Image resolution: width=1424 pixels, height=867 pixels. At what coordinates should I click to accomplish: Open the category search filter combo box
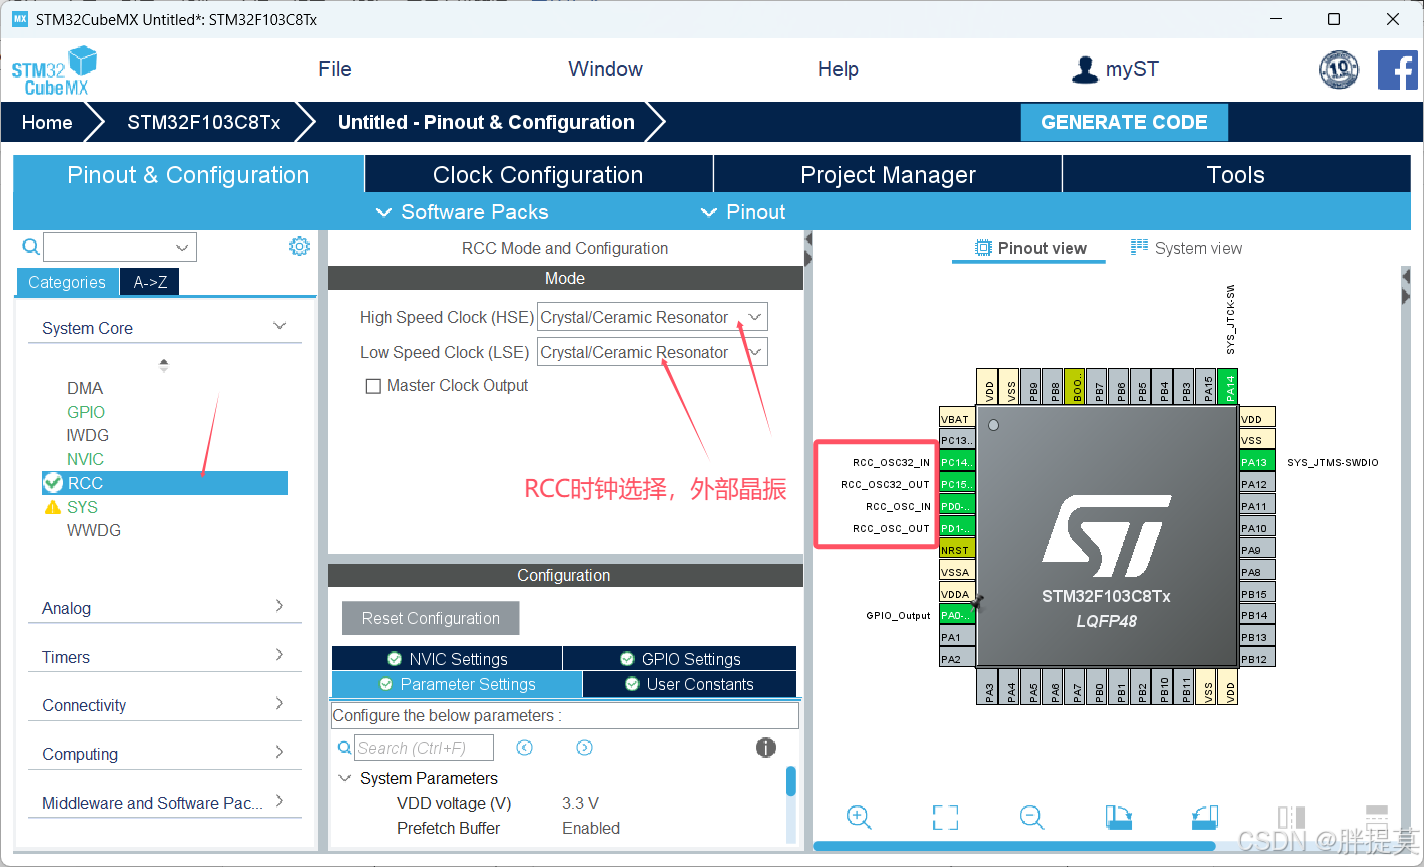[120, 247]
